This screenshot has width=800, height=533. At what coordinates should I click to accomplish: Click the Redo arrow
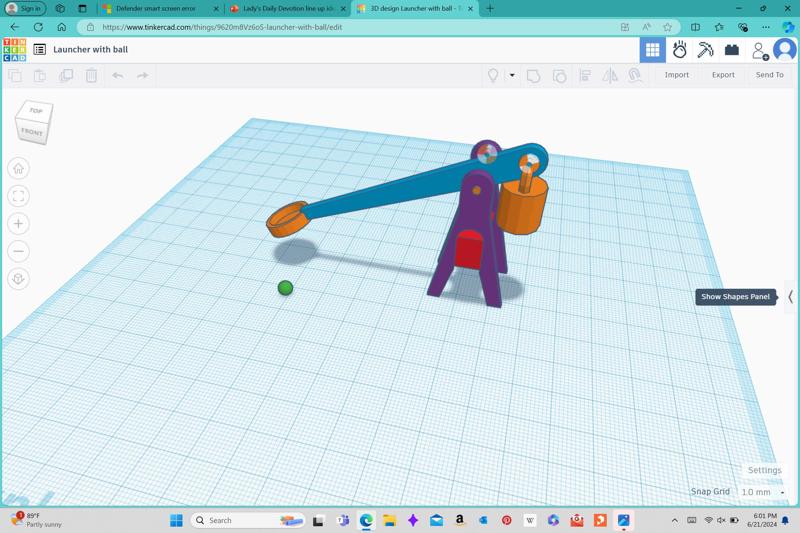[x=142, y=75]
